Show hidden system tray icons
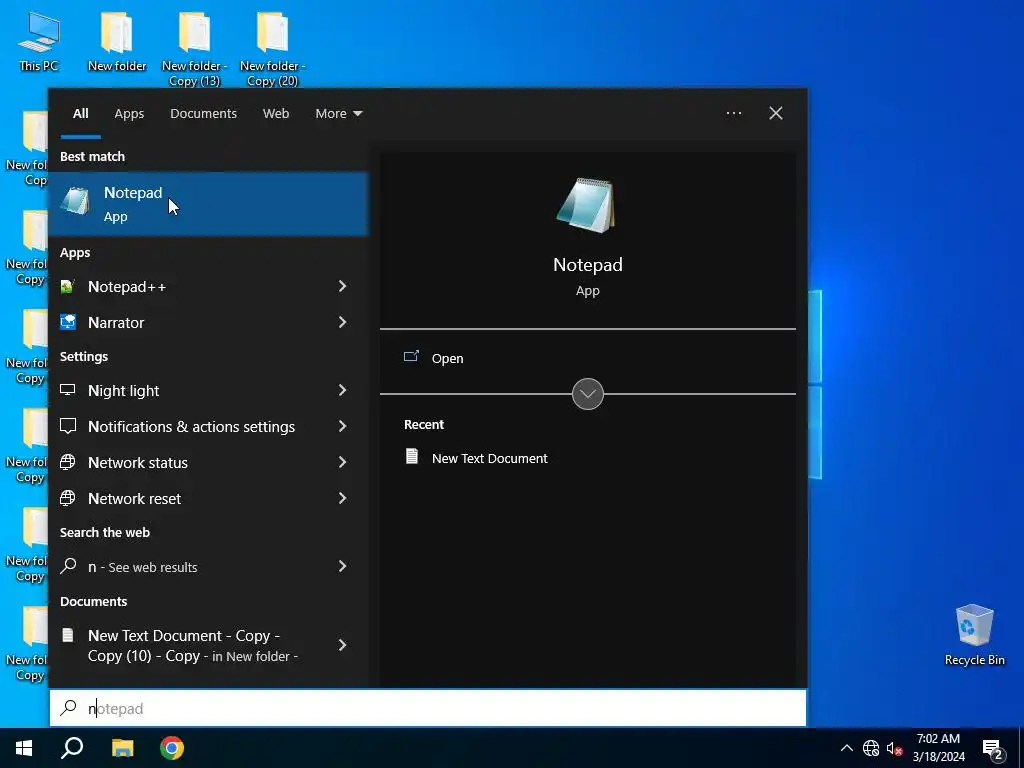Screen dimensions: 1024x768 (x=846, y=748)
